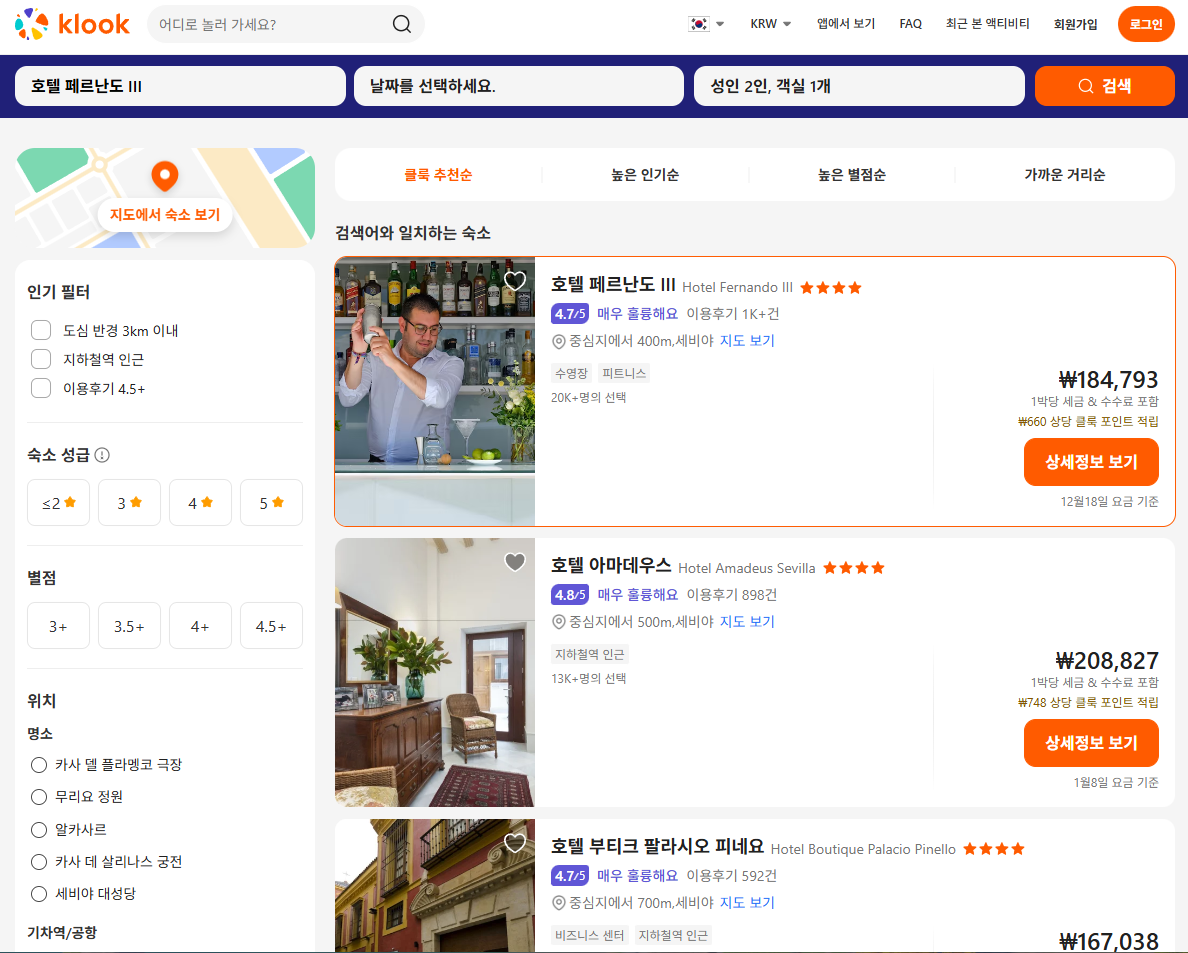Screen dimensions: 1188x953
Task: Select the 3 star grade filter
Action: point(130,502)
